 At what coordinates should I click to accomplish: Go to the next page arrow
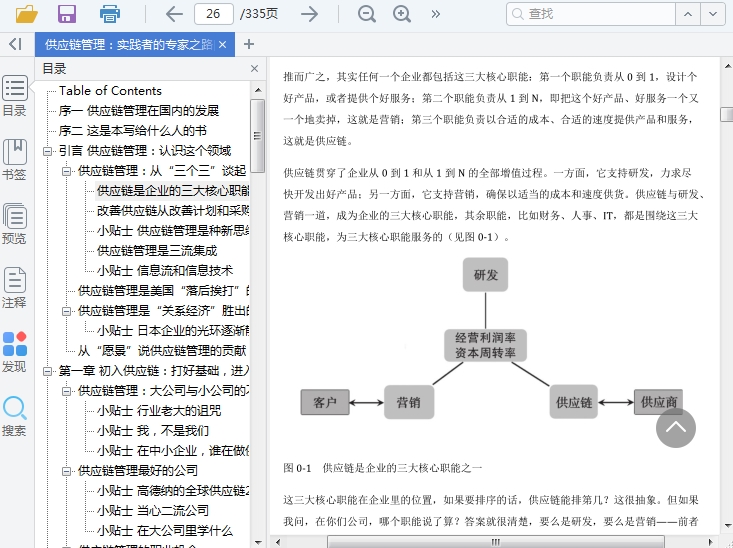309,14
